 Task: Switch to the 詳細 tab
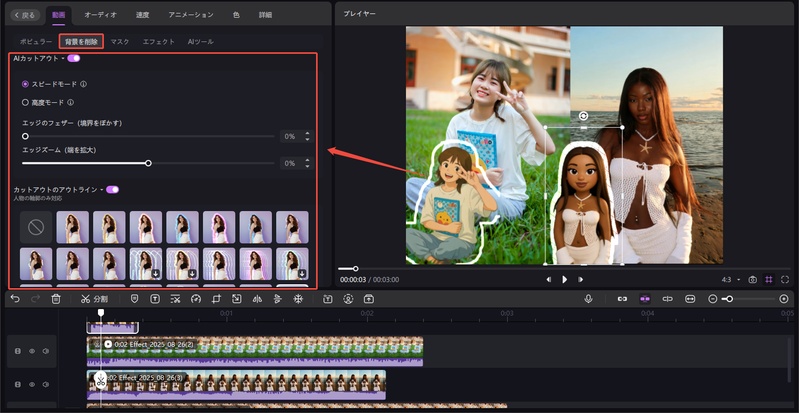[x=265, y=15]
